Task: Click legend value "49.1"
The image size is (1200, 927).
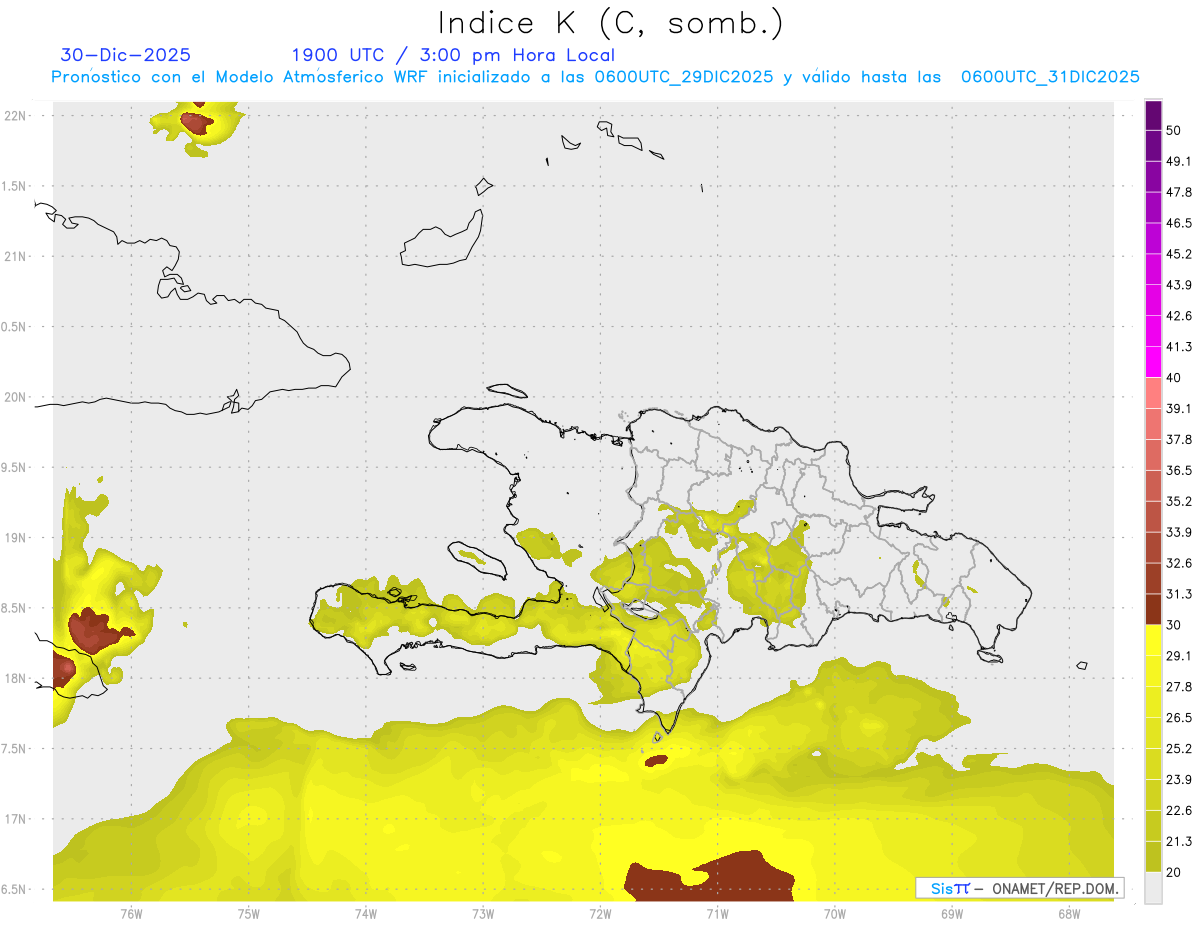Action: [x=1179, y=161]
